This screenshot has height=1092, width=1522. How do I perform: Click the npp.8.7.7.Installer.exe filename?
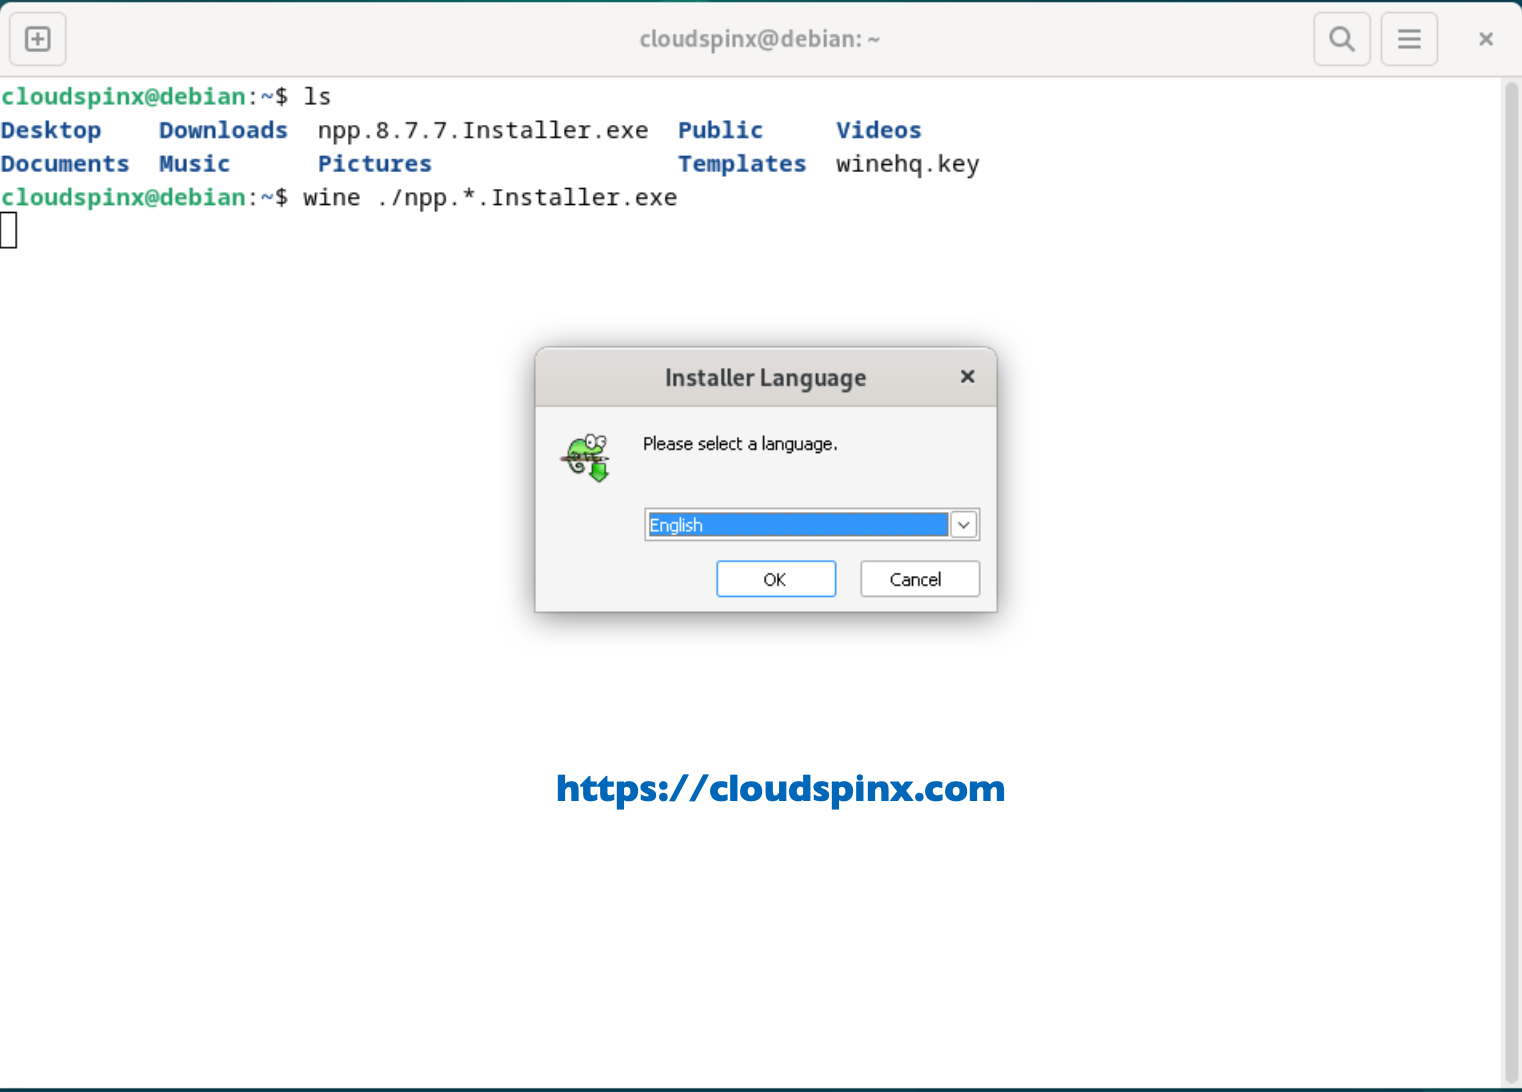(483, 129)
